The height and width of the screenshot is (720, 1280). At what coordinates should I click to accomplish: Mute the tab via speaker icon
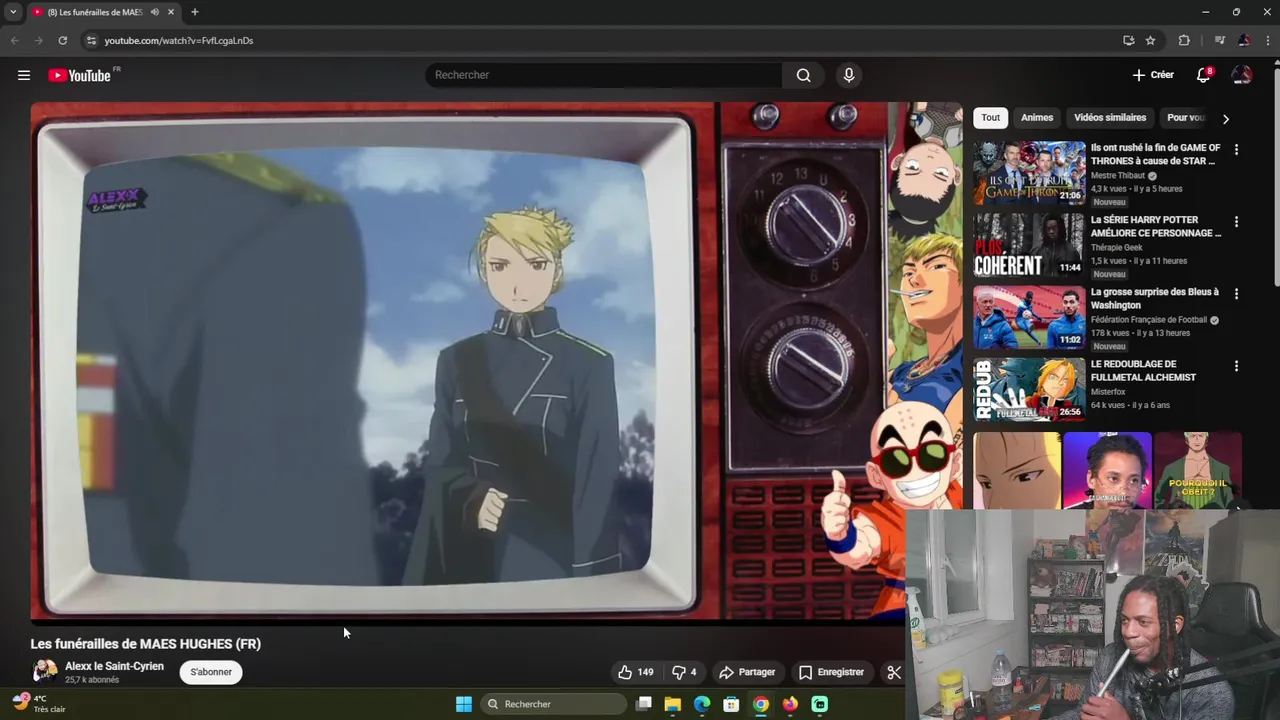click(154, 12)
